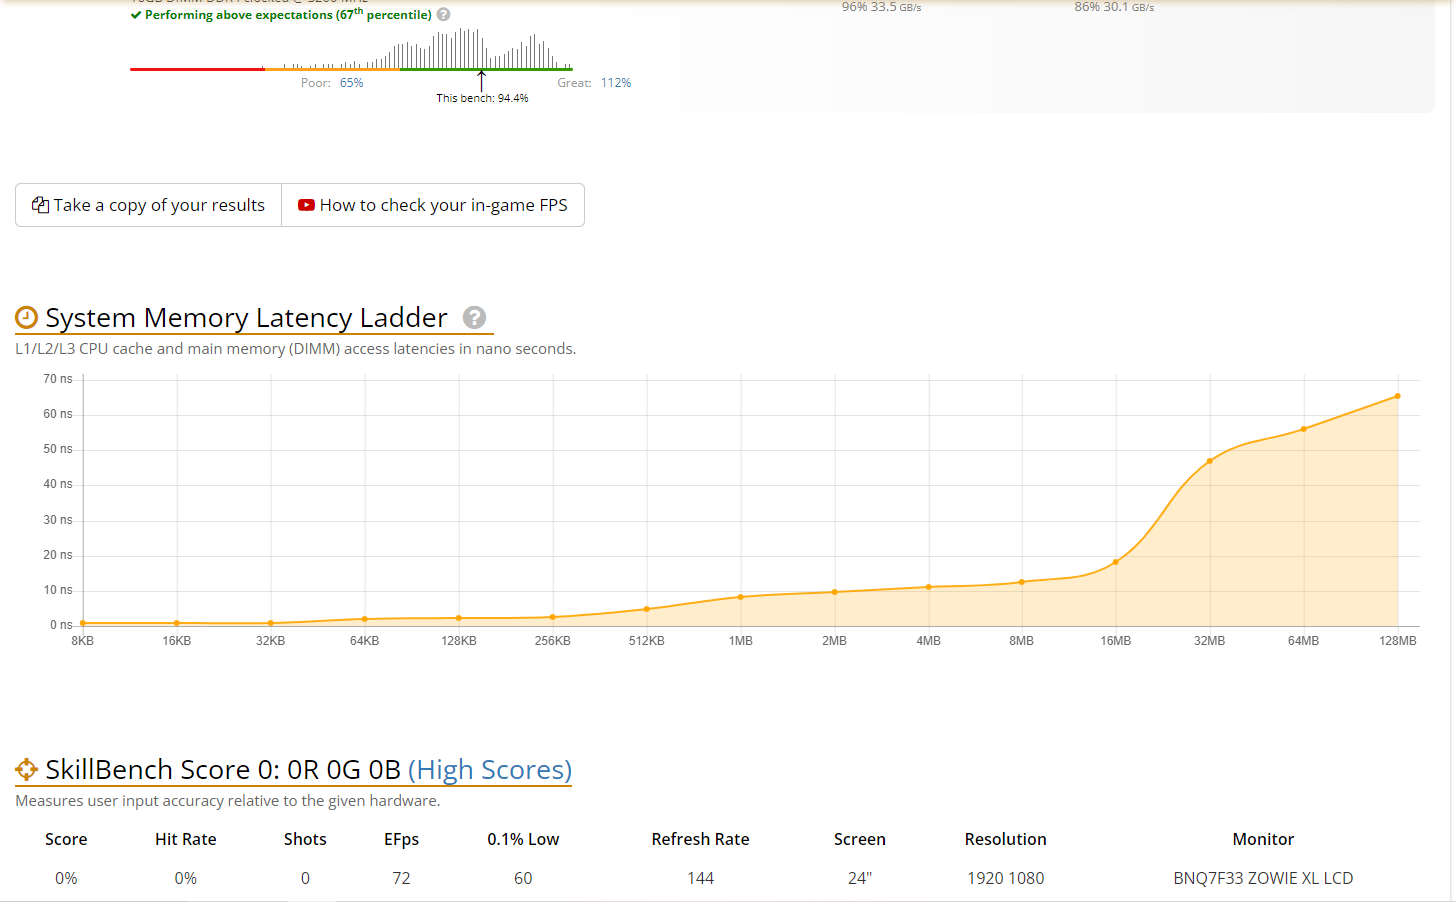Click the 'This bench: 94.4%' marker label
This screenshot has width=1456, height=902.
482,98
